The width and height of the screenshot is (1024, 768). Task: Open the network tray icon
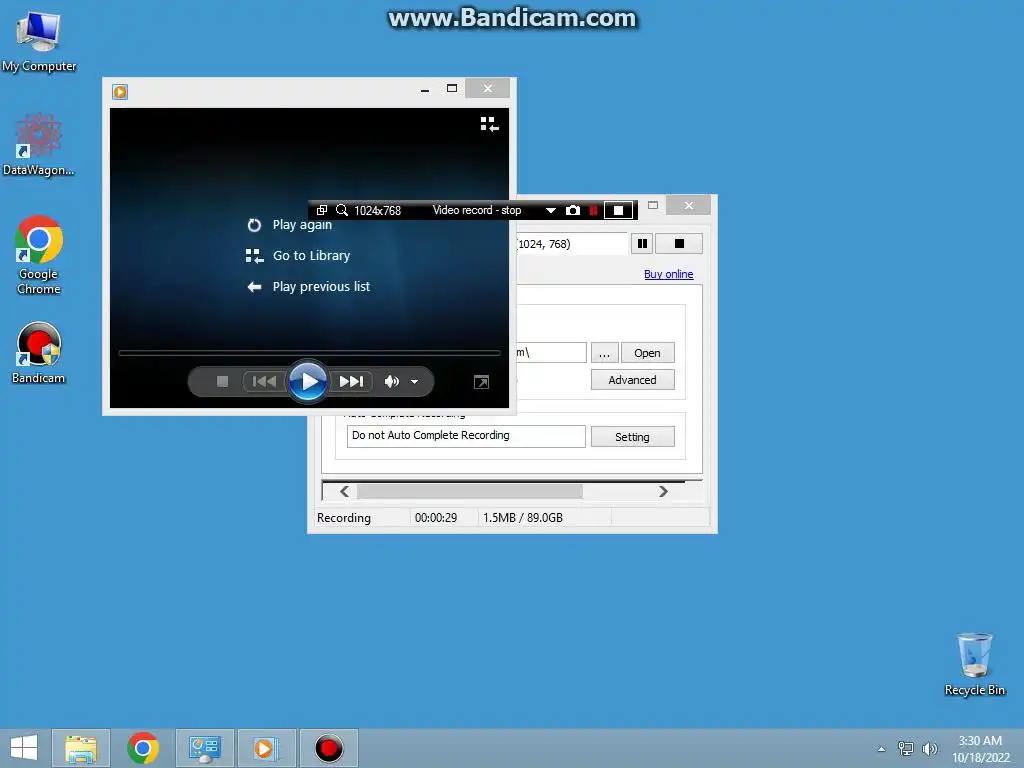905,748
